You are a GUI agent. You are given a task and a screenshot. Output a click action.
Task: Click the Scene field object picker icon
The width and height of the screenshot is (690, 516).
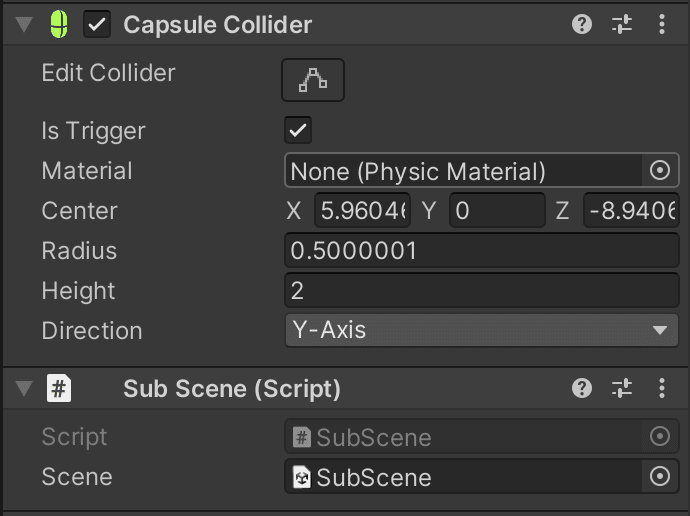[x=659, y=477]
